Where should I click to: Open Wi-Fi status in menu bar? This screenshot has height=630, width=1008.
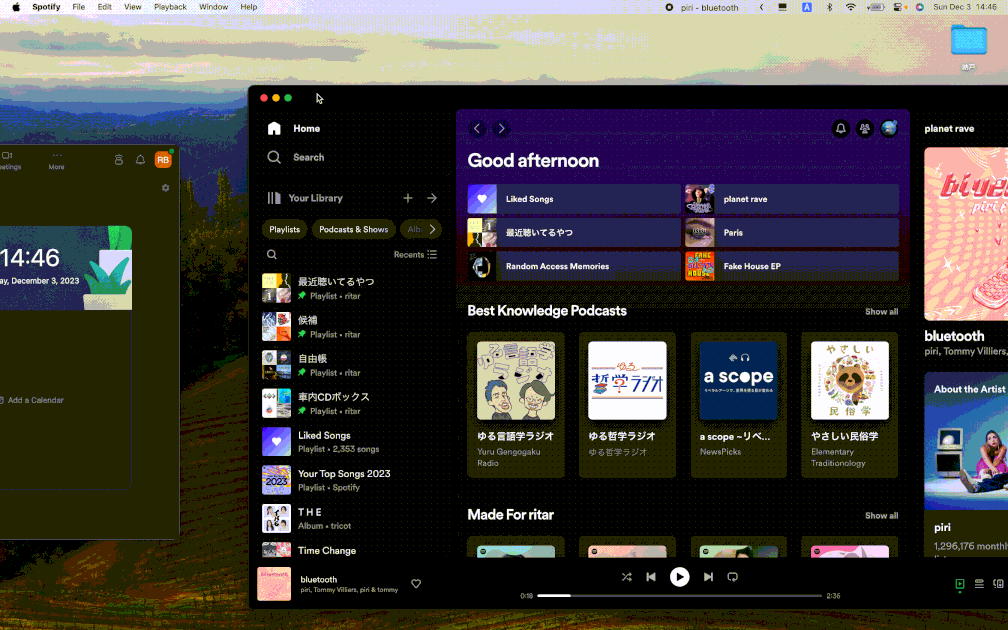coord(850,7)
